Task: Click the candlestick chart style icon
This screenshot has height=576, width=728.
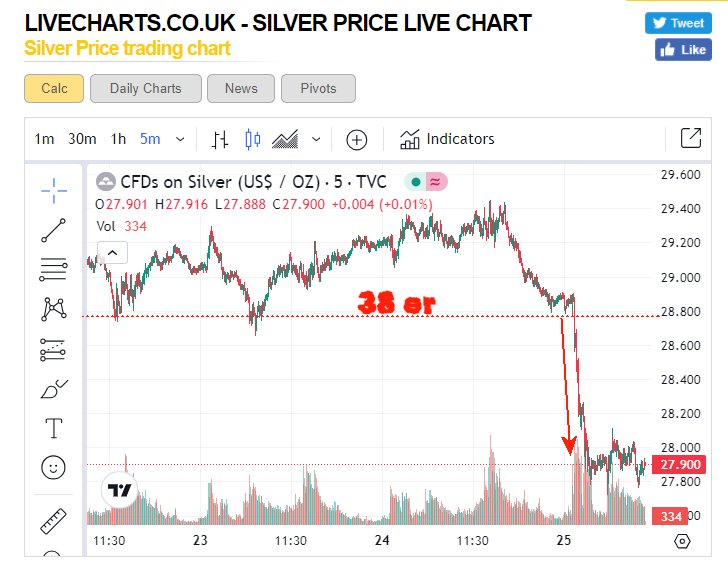Action: click(252, 139)
